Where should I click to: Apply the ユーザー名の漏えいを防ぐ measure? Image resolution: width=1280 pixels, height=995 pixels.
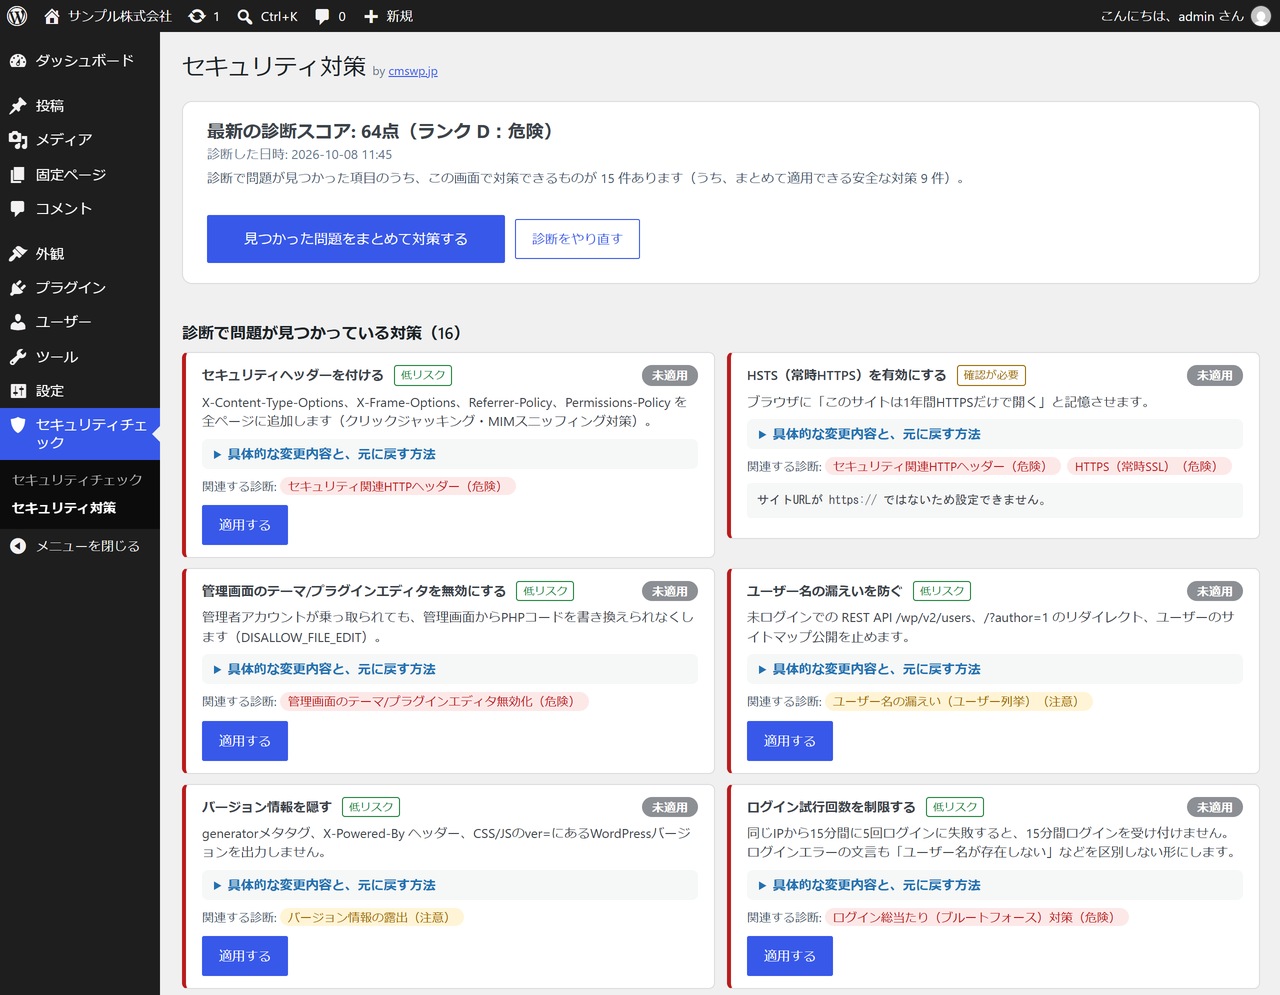click(790, 741)
